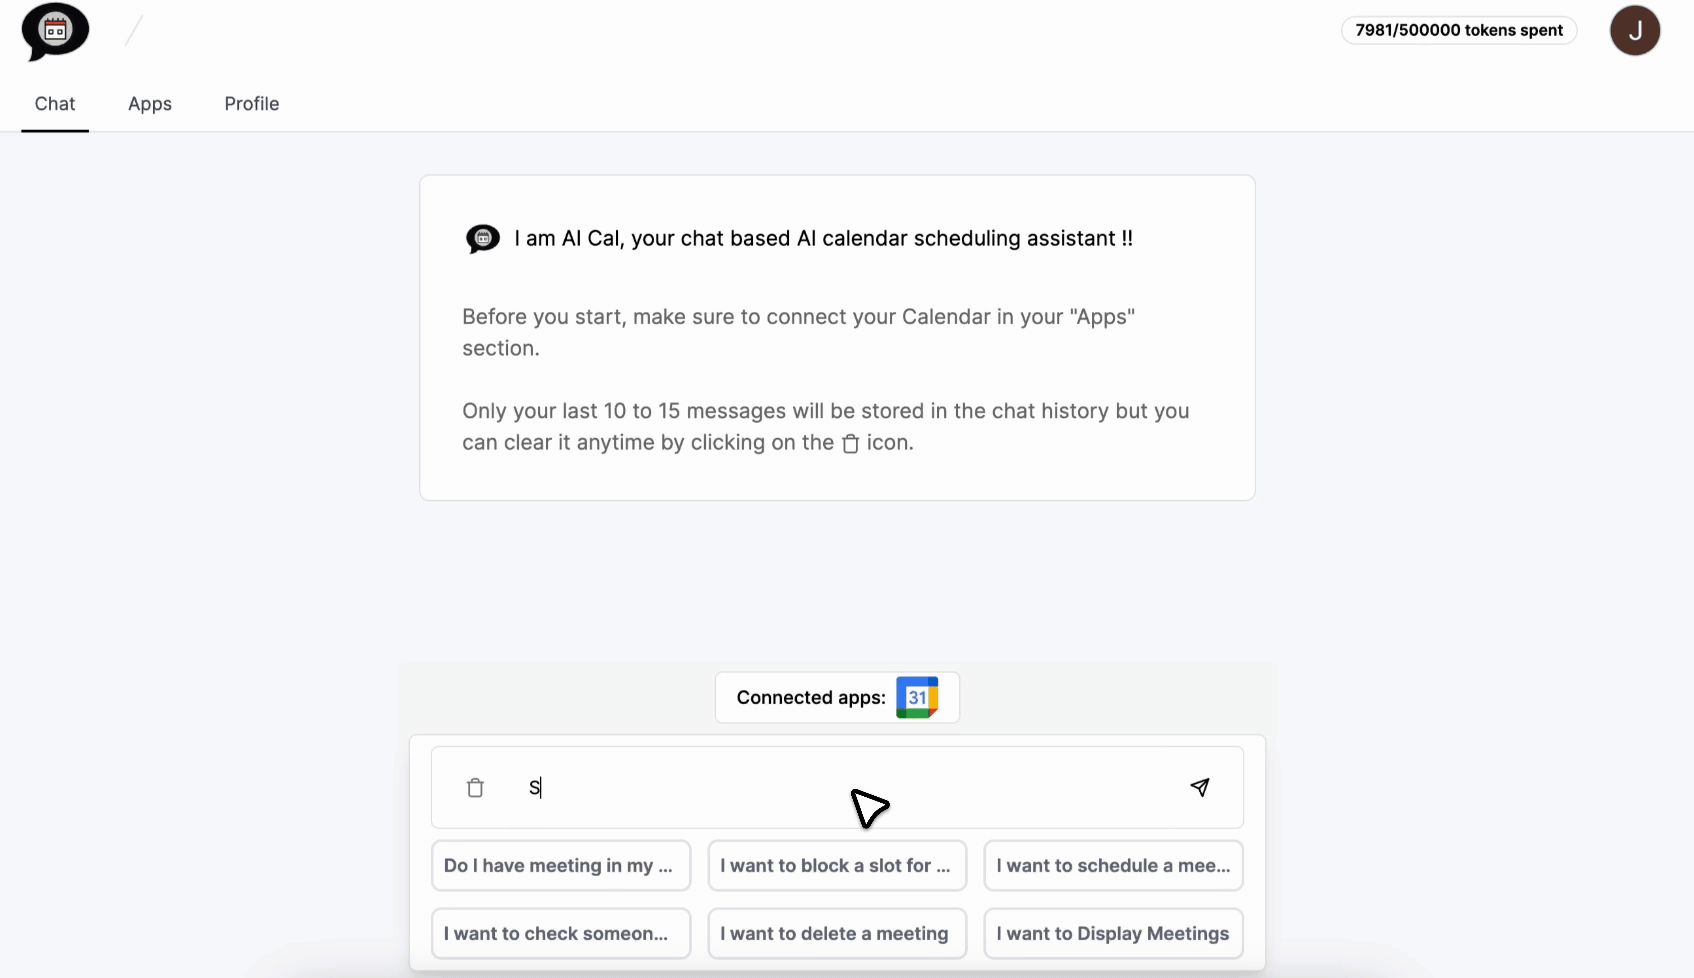Clear chat history with trash icon
The height and width of the screenshot is (978, 1694).
coord(475,788)
